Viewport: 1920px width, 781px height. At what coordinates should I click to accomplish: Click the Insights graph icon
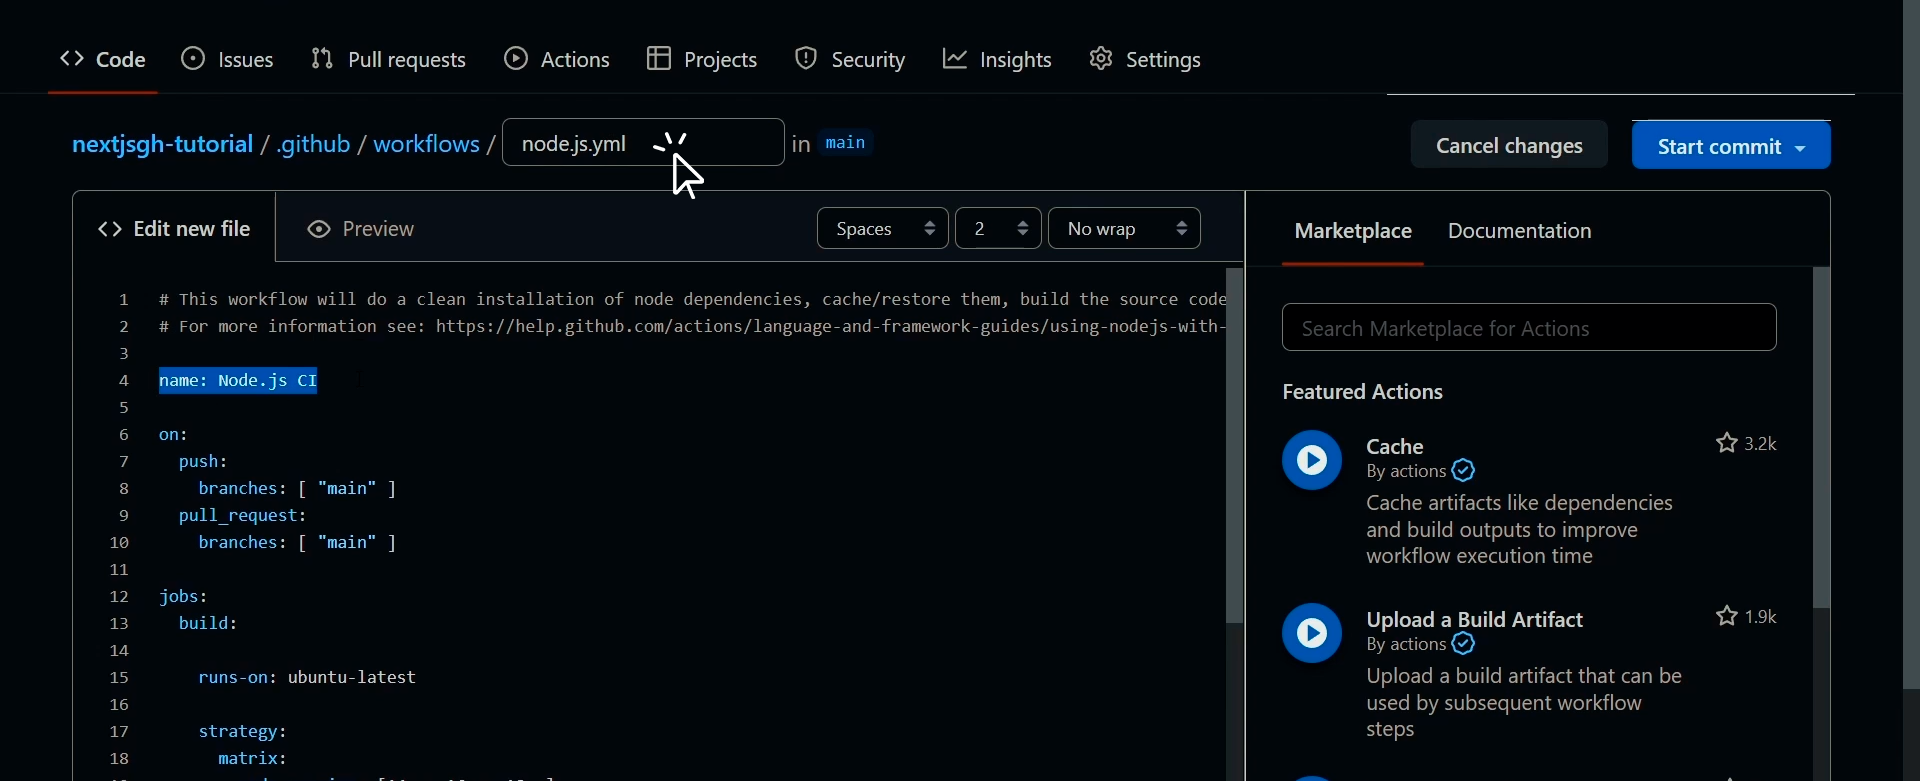pos(955,59)
